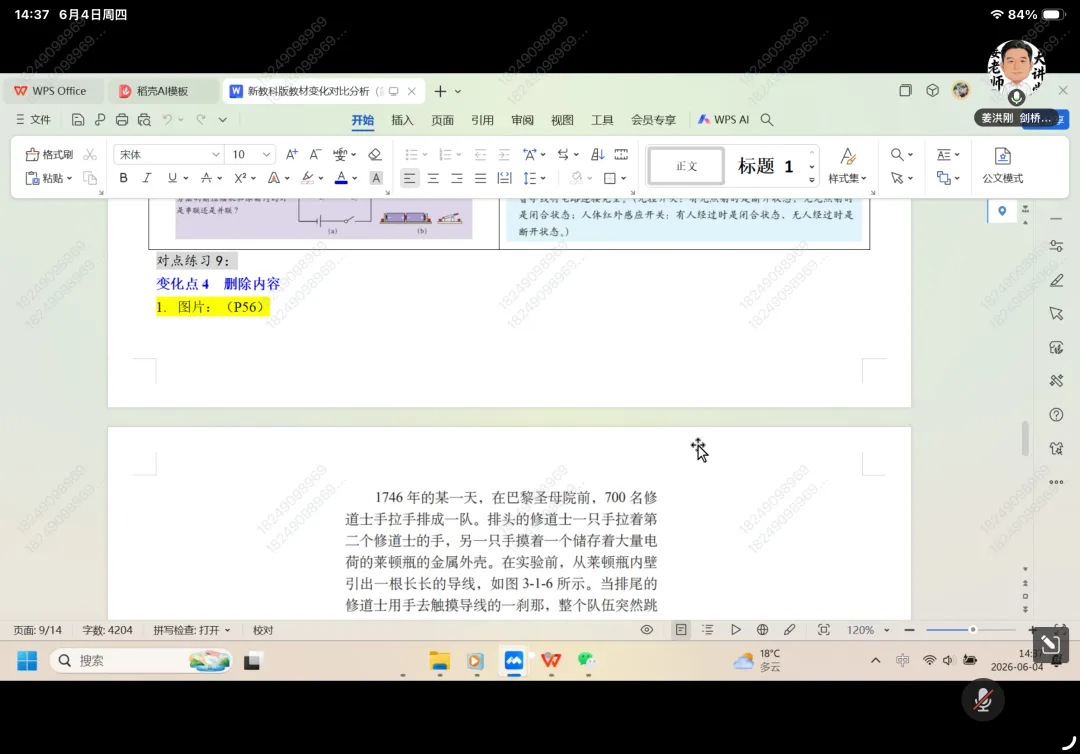
Task: Click the Clear formatting eraser icon
Action: click(x=375, y=154)
